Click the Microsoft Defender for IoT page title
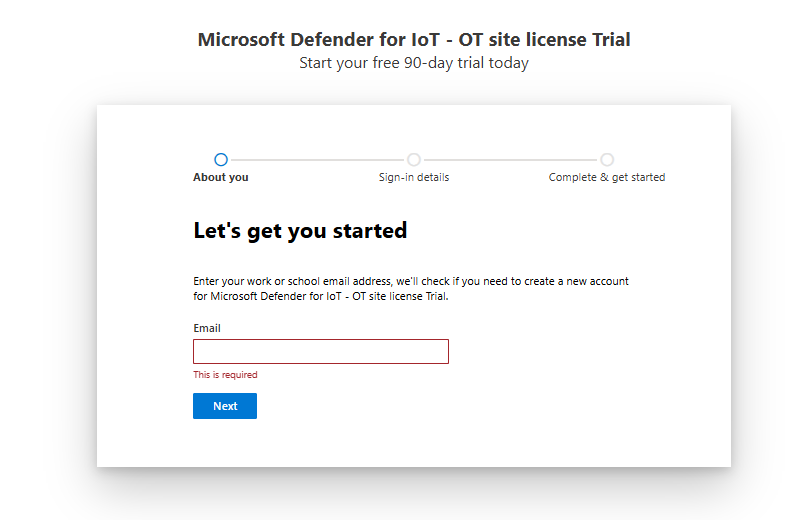Screen dimensions: 795x520 point(414,40)
